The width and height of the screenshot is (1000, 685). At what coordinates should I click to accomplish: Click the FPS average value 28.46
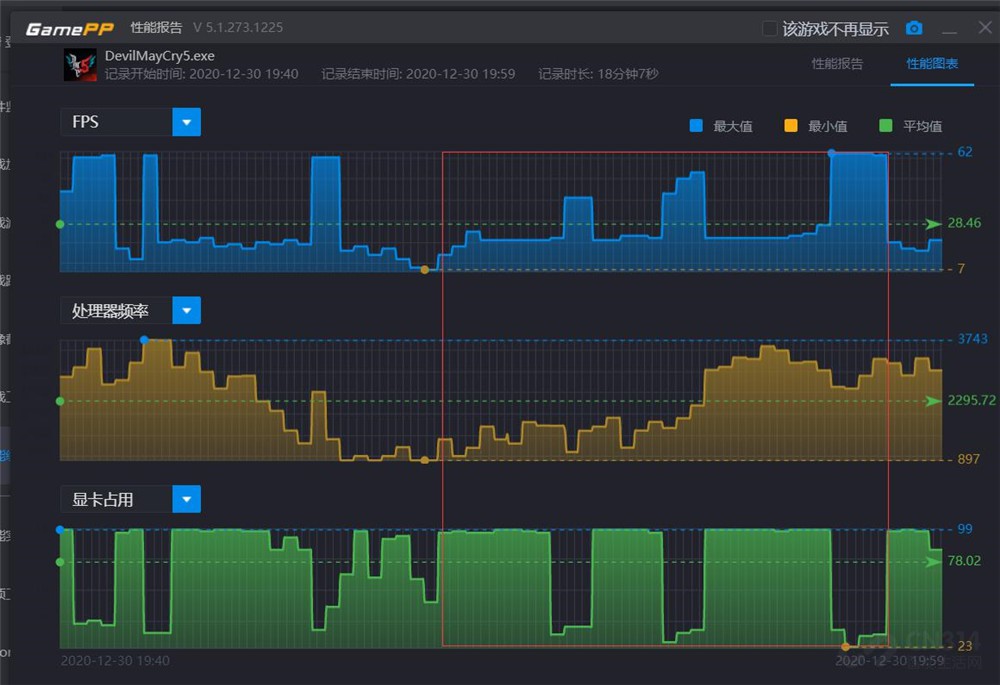(964, 223)
